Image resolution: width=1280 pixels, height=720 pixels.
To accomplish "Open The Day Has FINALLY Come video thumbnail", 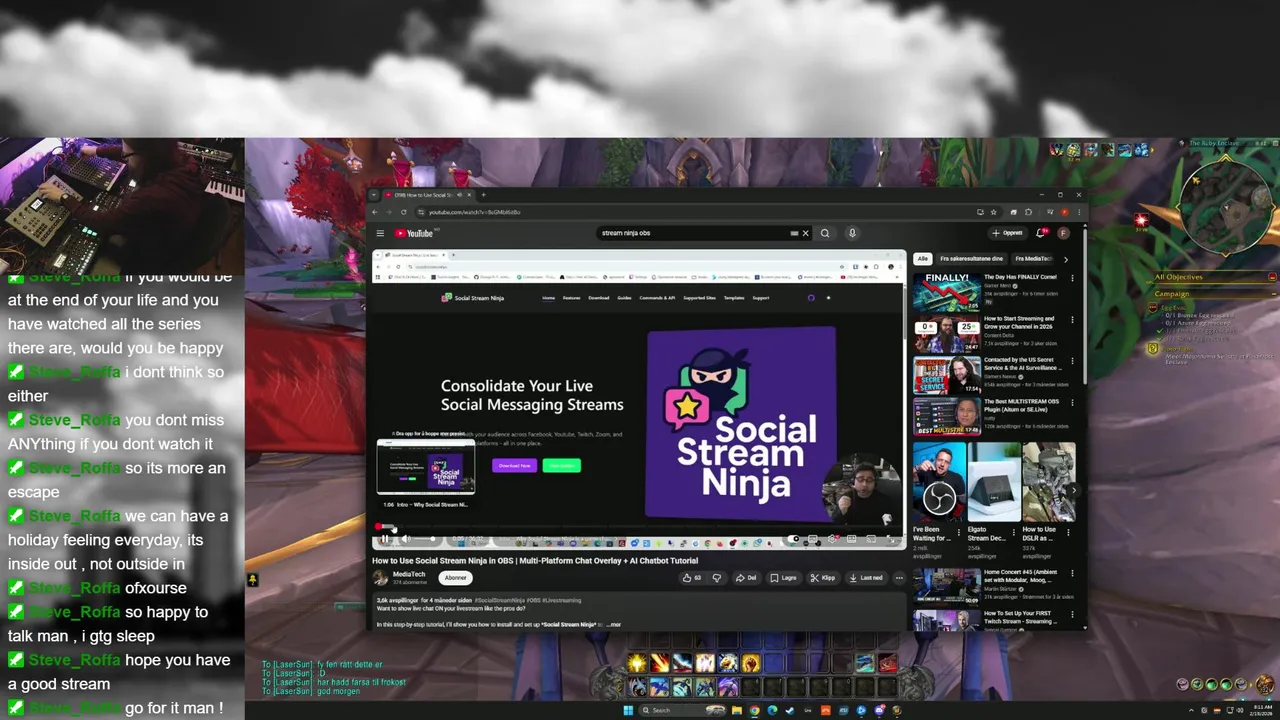I will [946, 292].
